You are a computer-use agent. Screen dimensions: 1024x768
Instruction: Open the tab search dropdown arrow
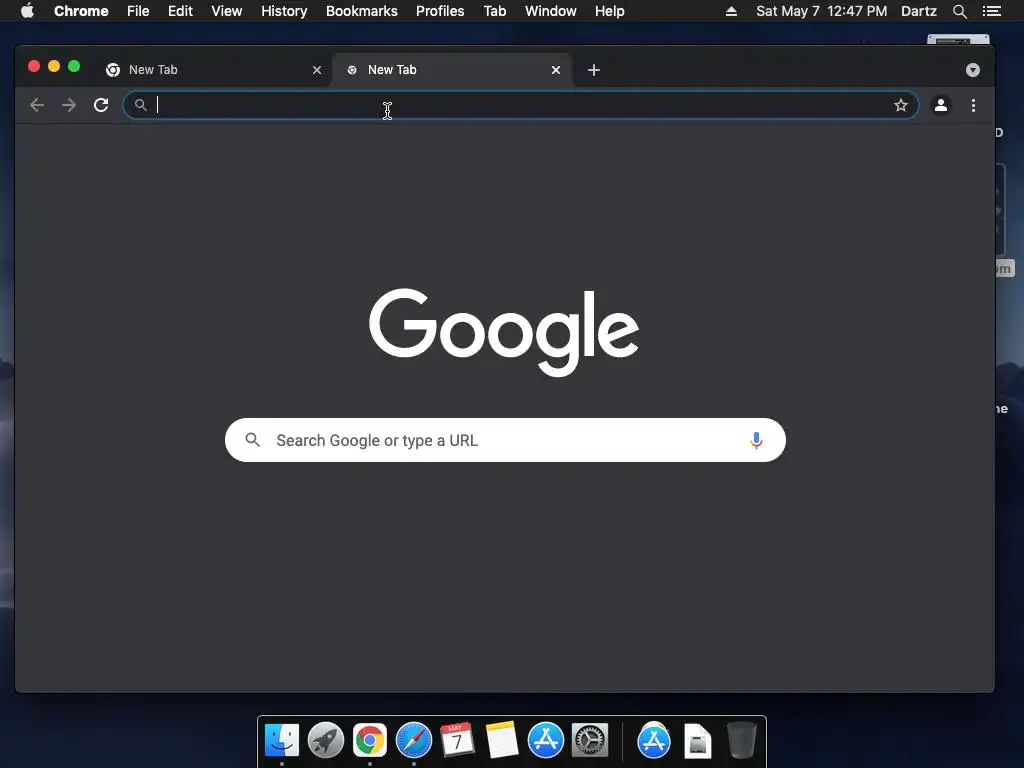point(972,70)
